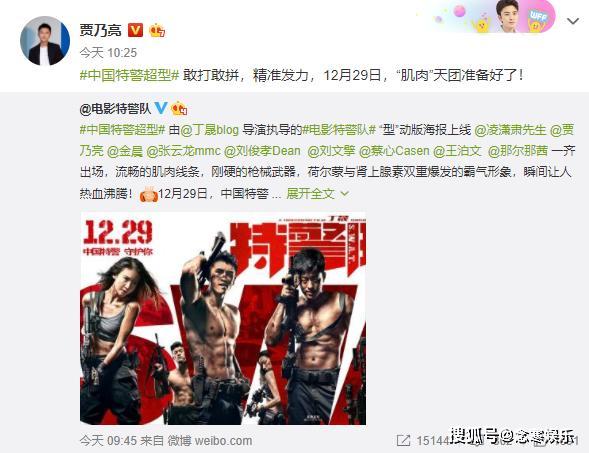
Task: Open the @电影特警队 account link
Action: click(x=115, y=109)
